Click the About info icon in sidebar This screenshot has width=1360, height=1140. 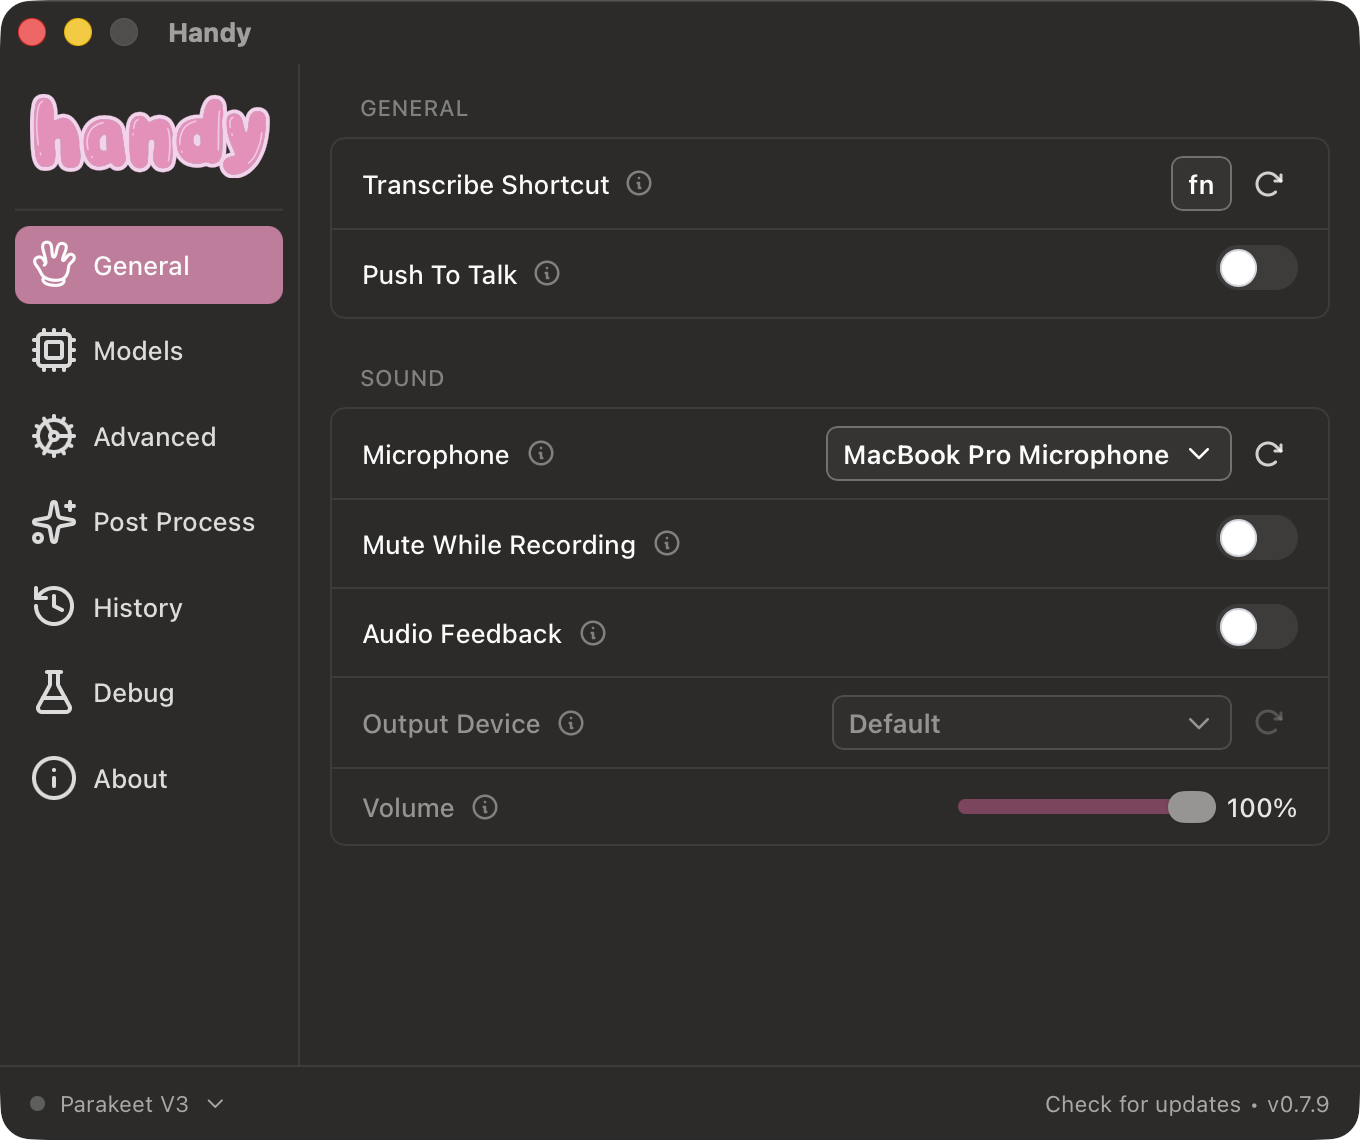tap(53, 778)
